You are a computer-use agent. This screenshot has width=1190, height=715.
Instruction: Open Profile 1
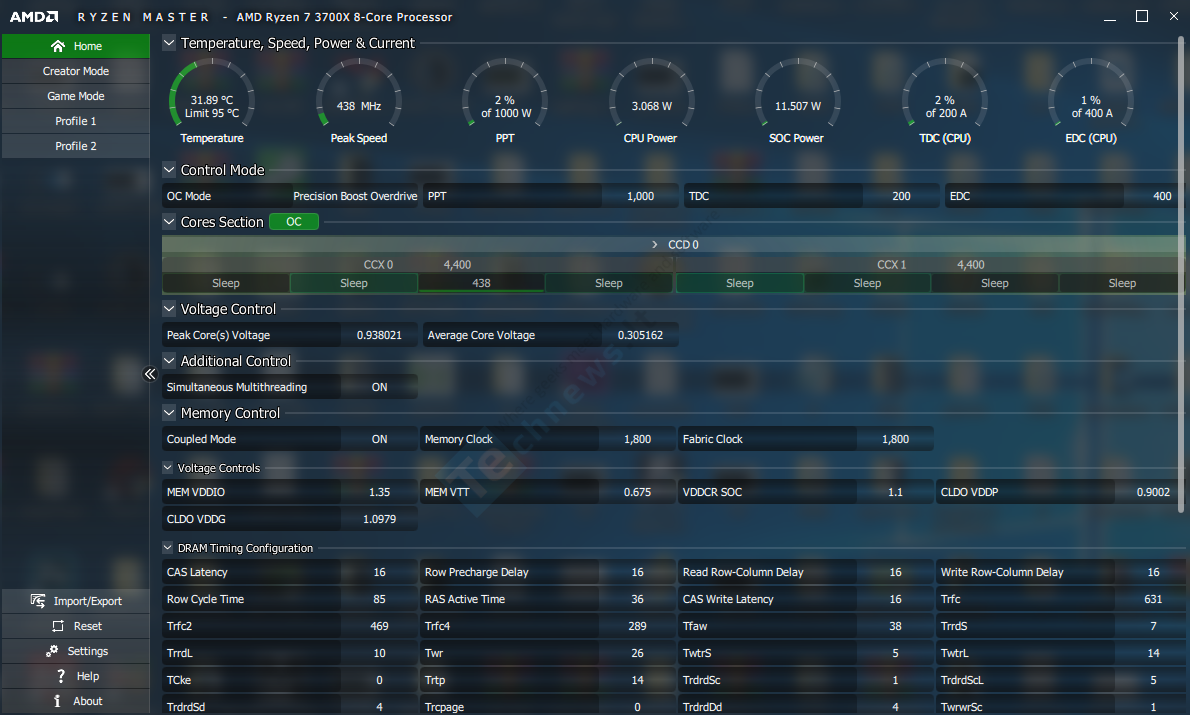tap(76, 121)
